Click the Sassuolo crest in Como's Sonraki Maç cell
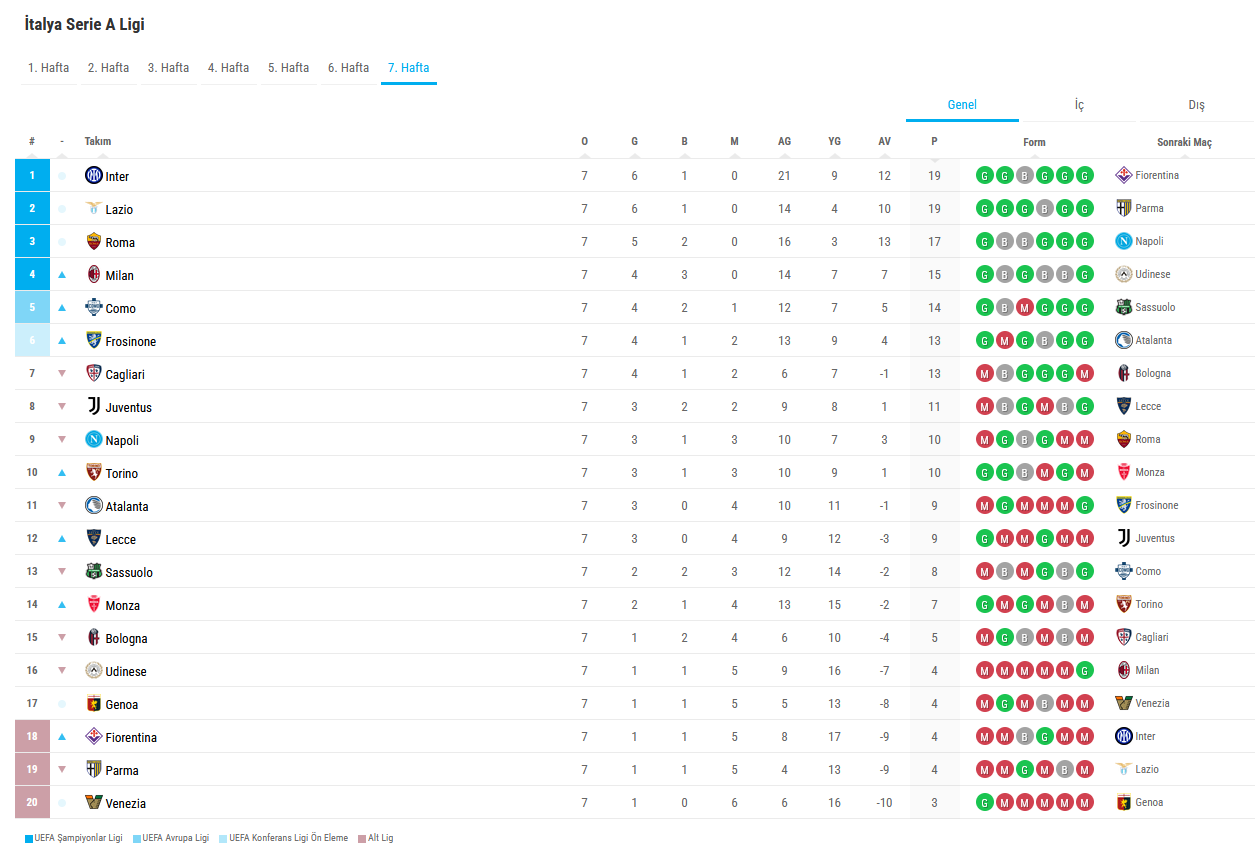Screen dimensions: 1255x850 [1124, 307]
